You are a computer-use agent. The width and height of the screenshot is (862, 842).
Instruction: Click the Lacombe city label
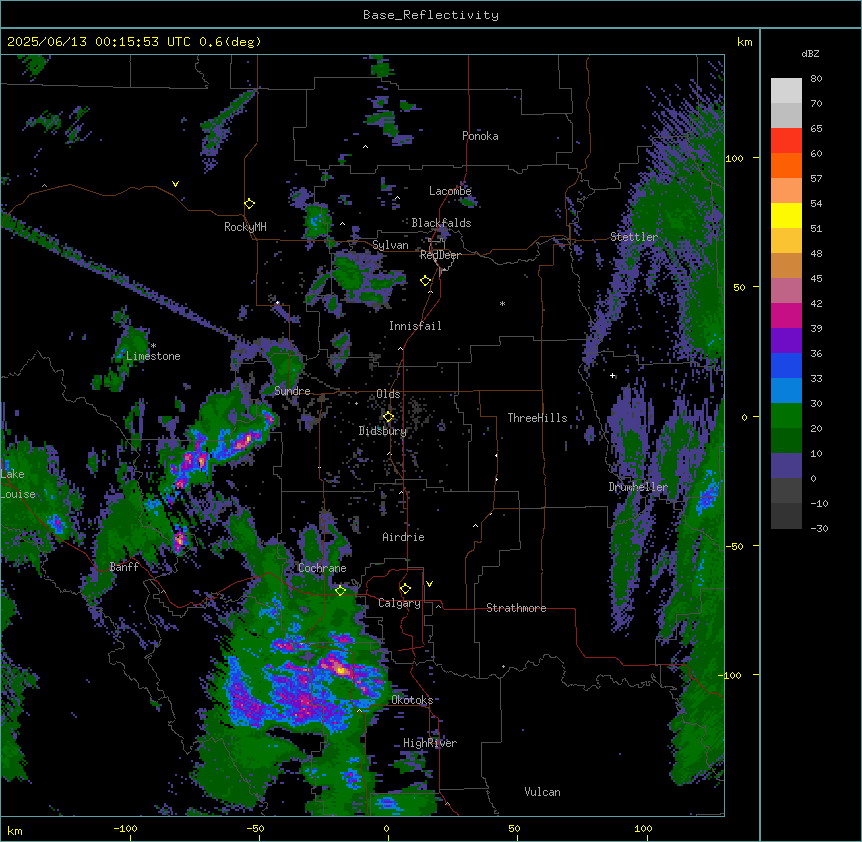(450, 191)
